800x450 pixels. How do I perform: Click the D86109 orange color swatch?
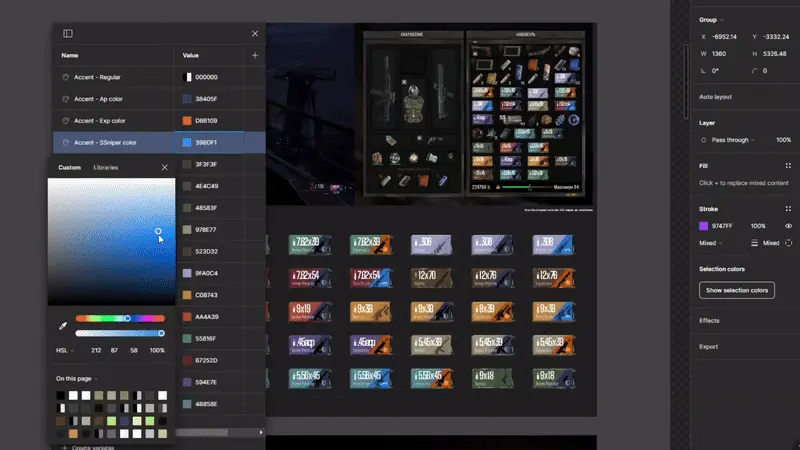tap(188, 121)
